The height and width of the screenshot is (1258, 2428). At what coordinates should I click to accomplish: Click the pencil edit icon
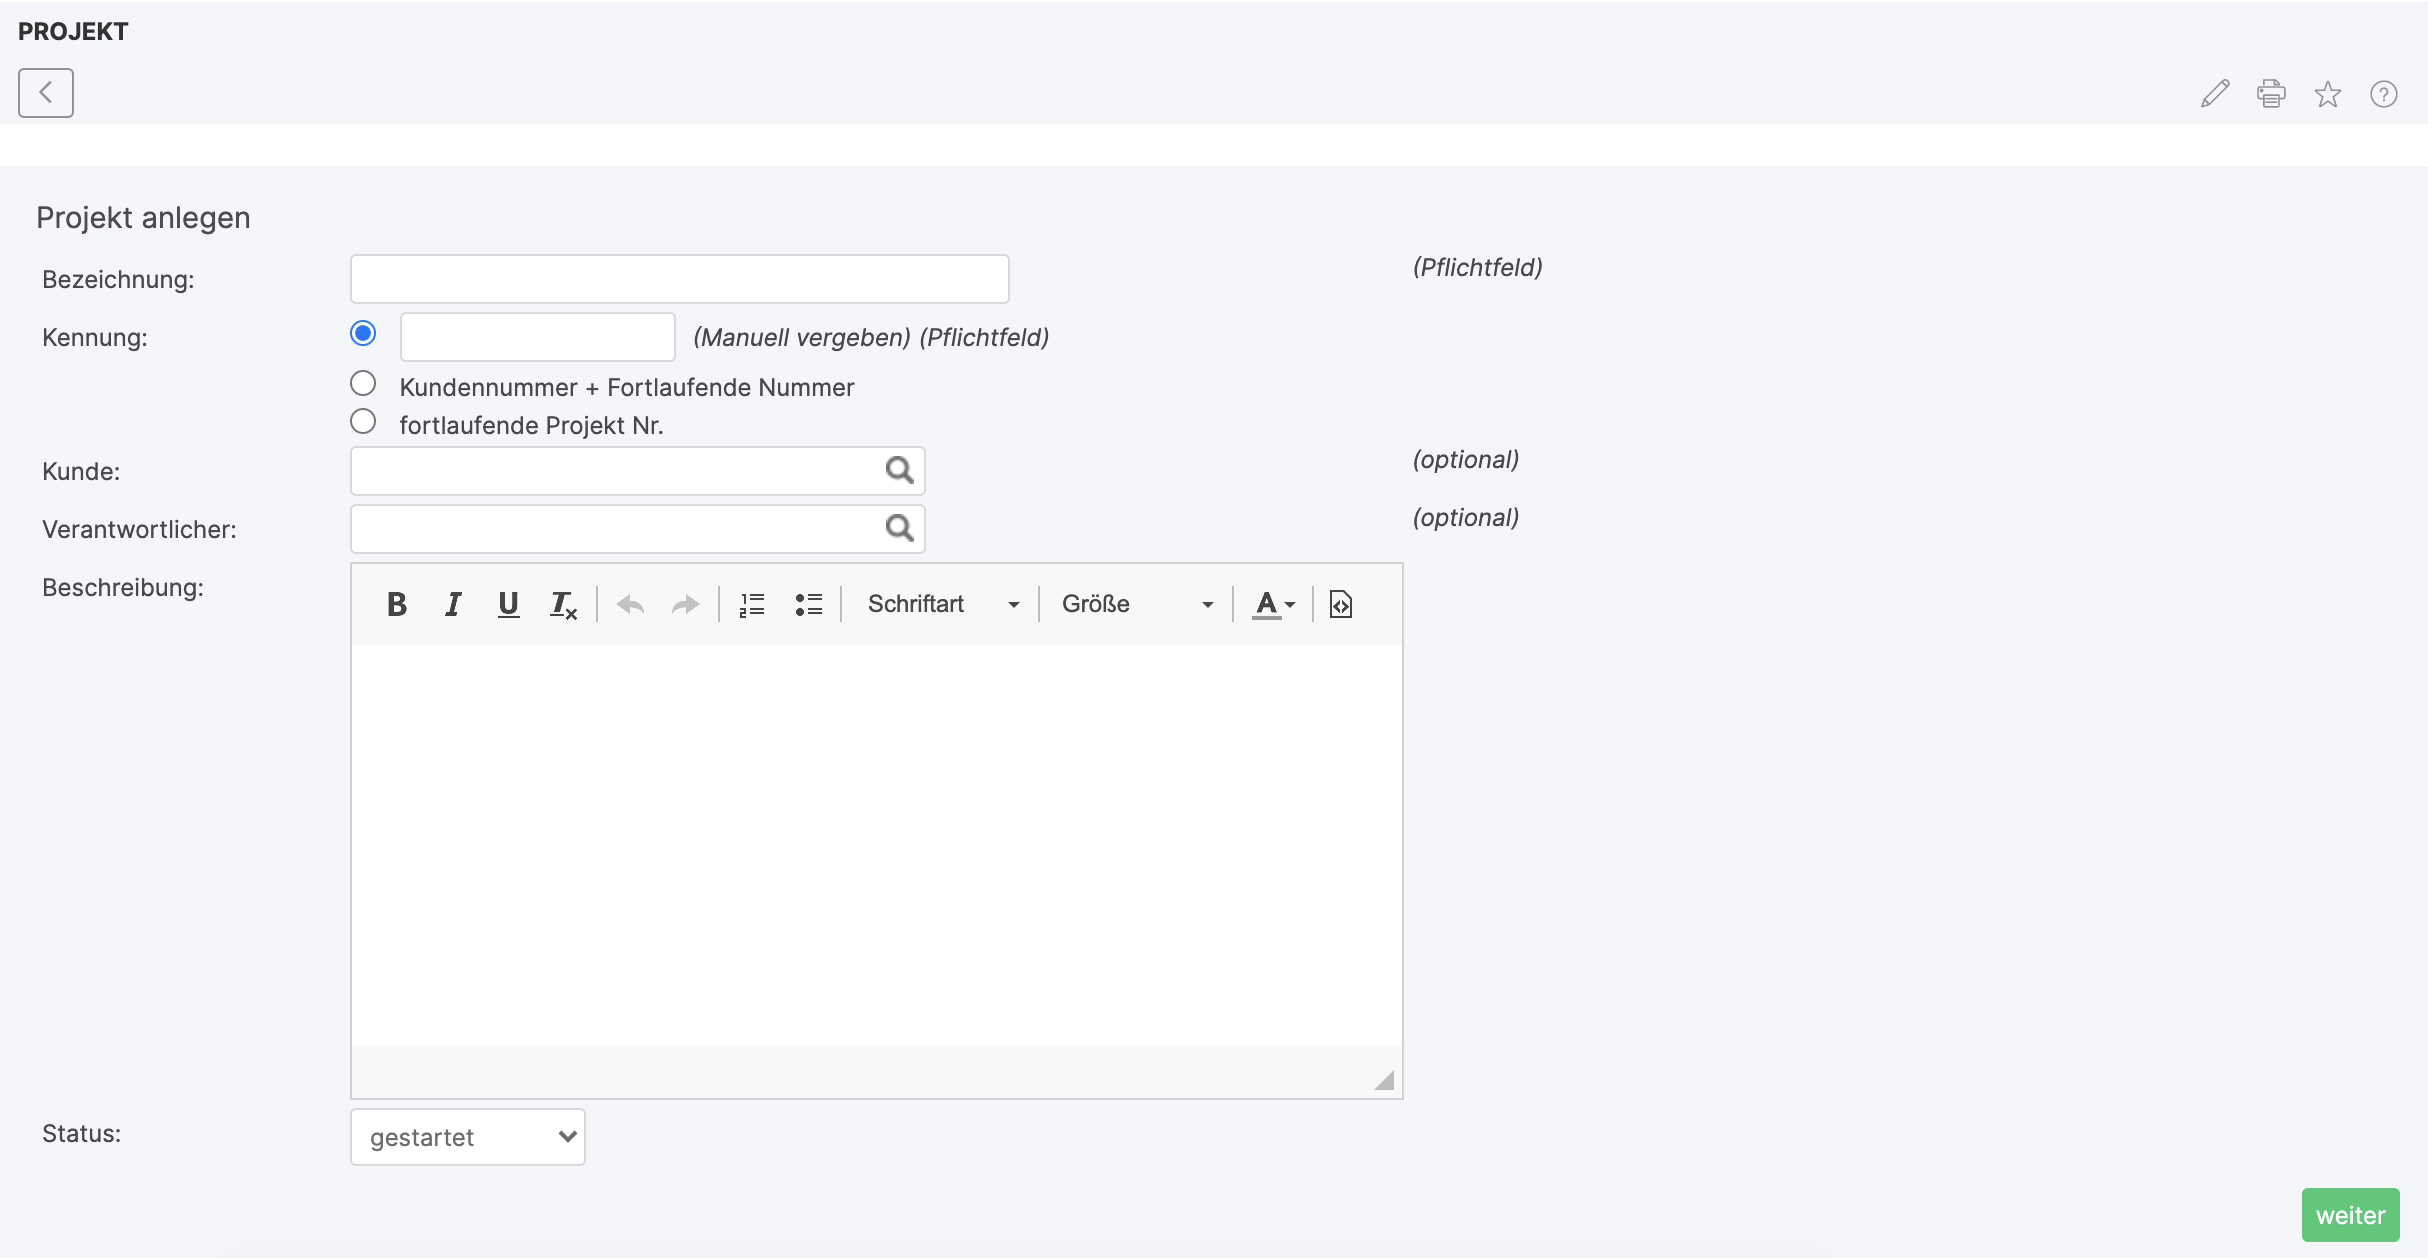(x=2215, y=94)
